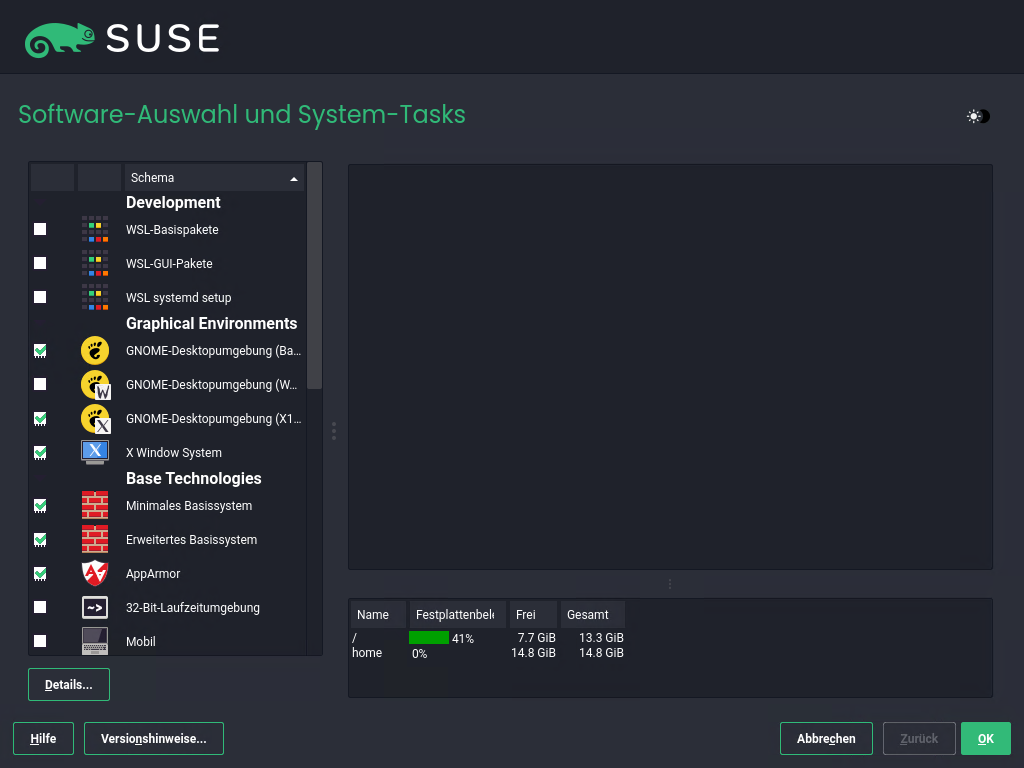Image resolution: width=1024 pixels, height=768 pixels.
Task: Click the WSL-Basispakete pattern icon
Action: pos(94,229)
